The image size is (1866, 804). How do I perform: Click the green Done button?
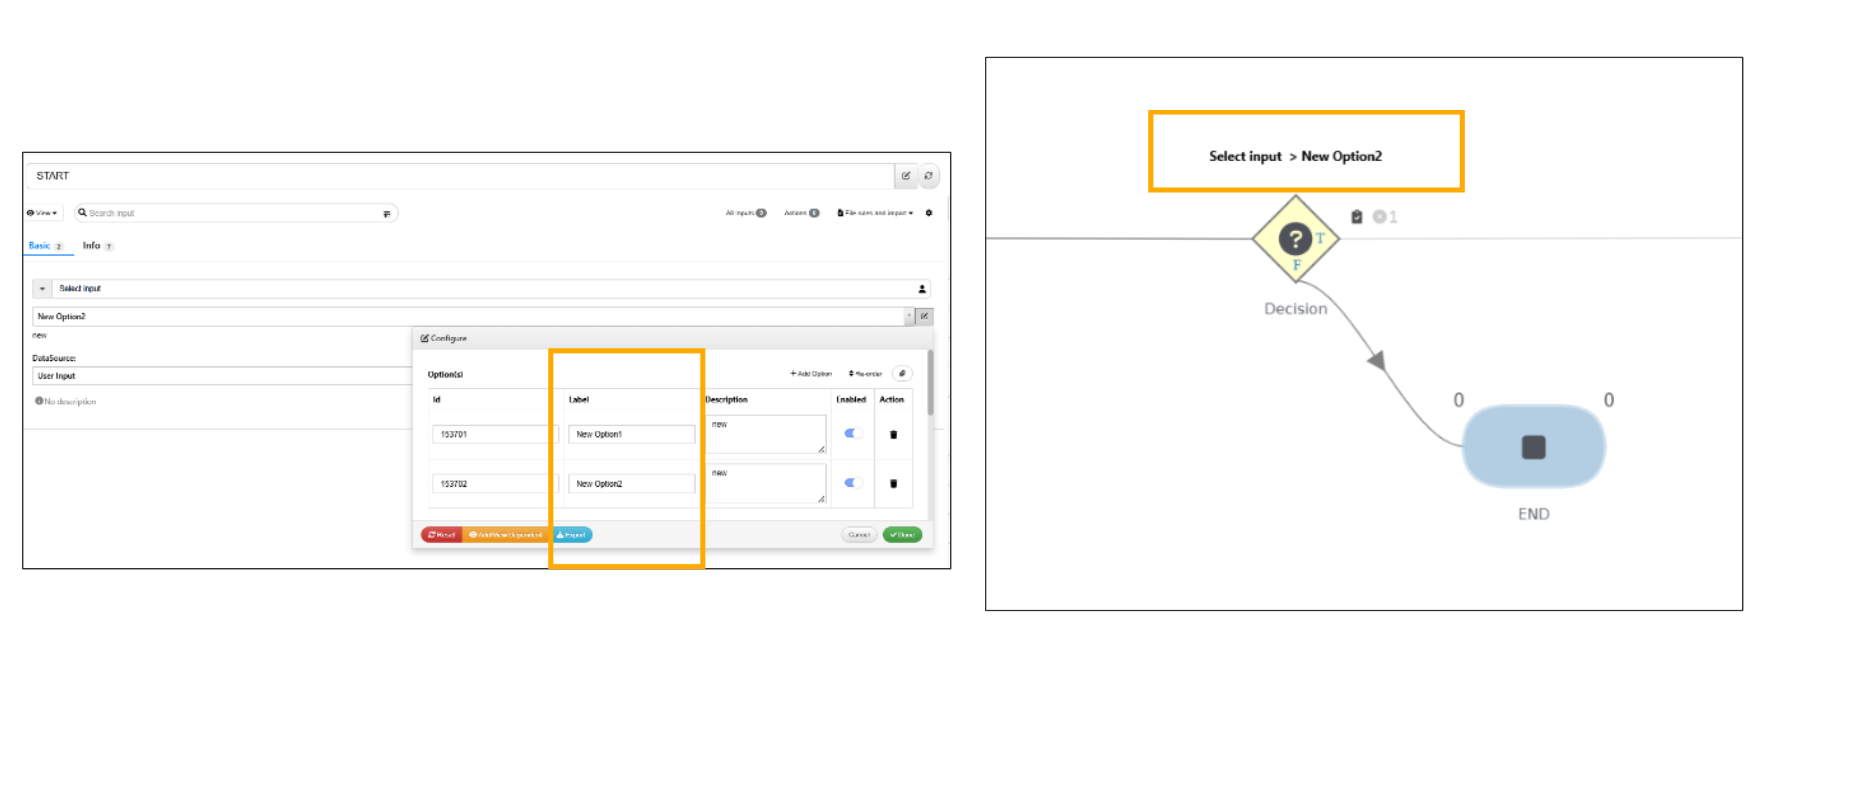point(902,535)
